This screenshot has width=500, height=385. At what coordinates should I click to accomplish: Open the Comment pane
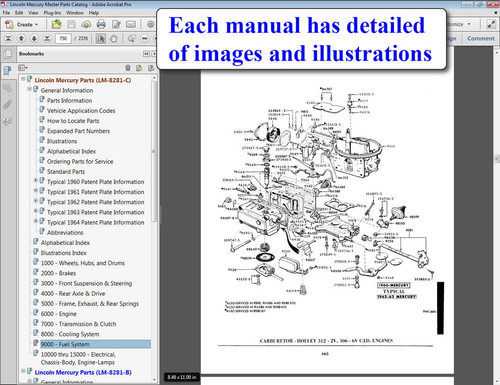click(481, 39)
